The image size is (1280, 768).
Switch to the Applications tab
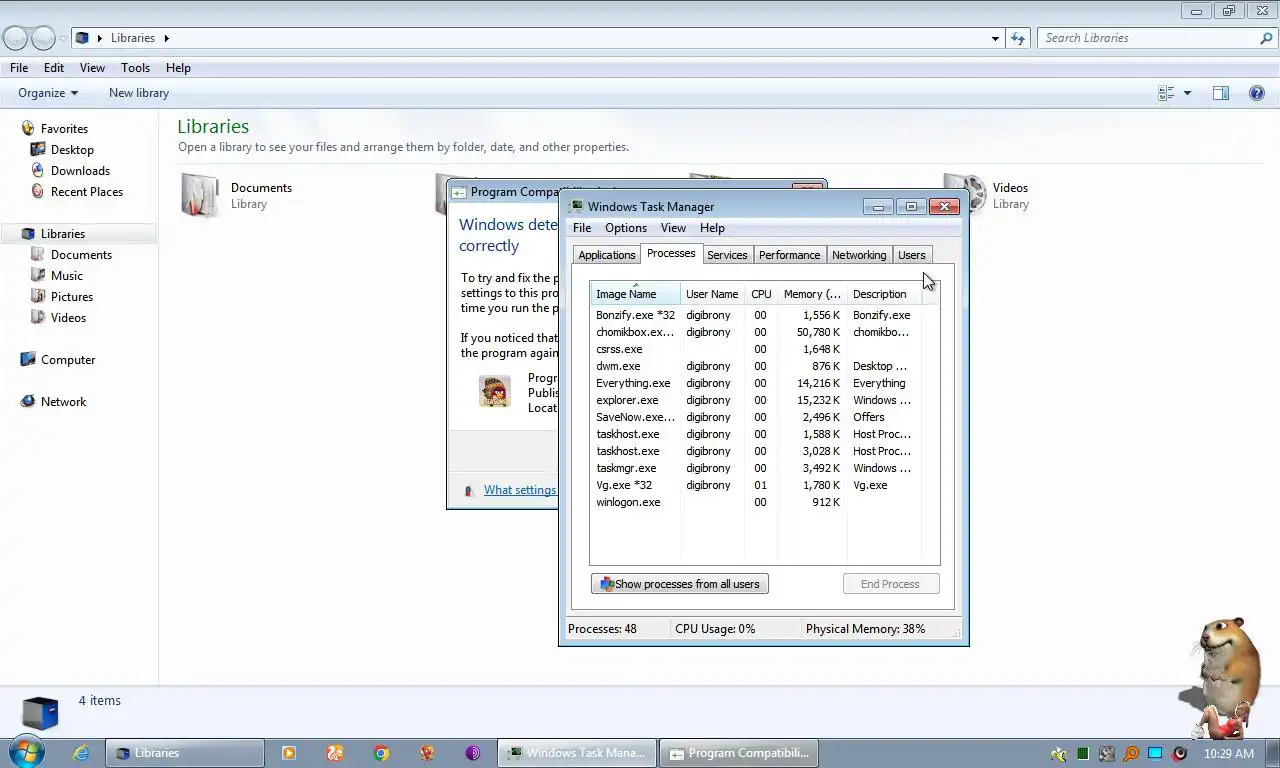(x=607, y=255)
